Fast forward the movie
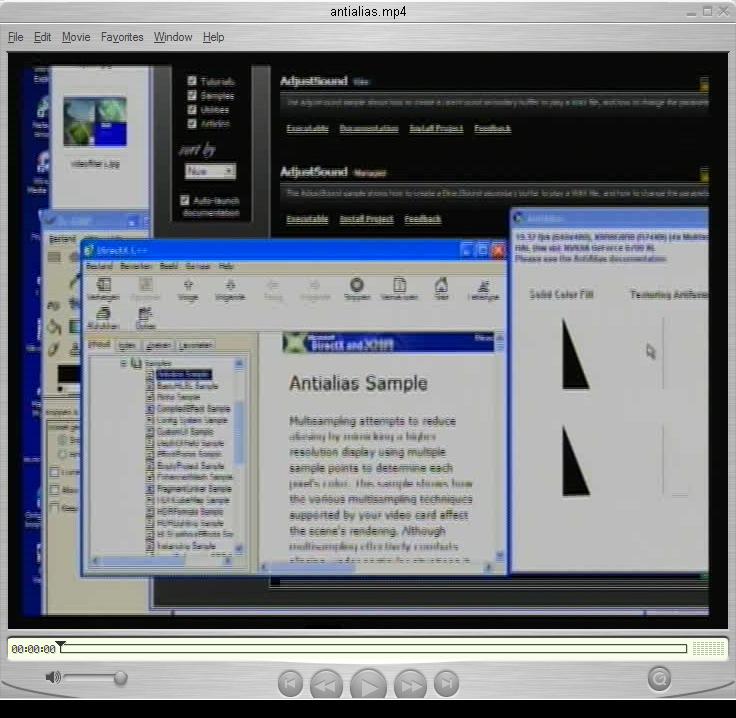Viewport: 736px width, 718px height. tap(411, 685)
